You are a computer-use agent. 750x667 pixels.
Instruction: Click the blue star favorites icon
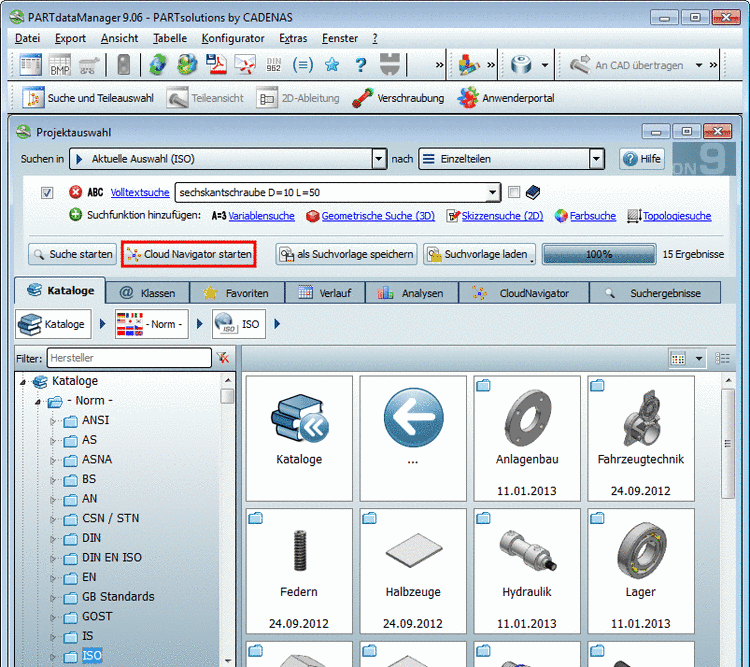332,65
